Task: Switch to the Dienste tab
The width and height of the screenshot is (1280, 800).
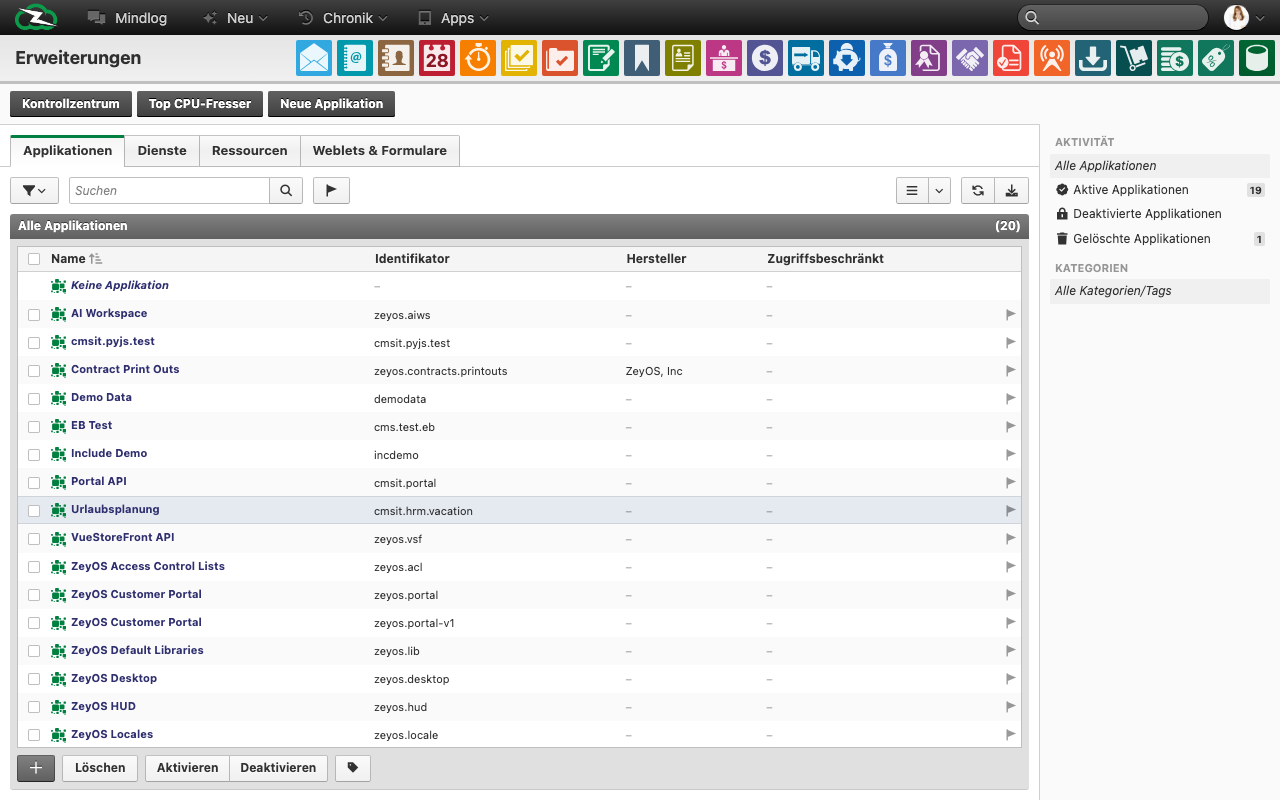Action: [162, 151]
